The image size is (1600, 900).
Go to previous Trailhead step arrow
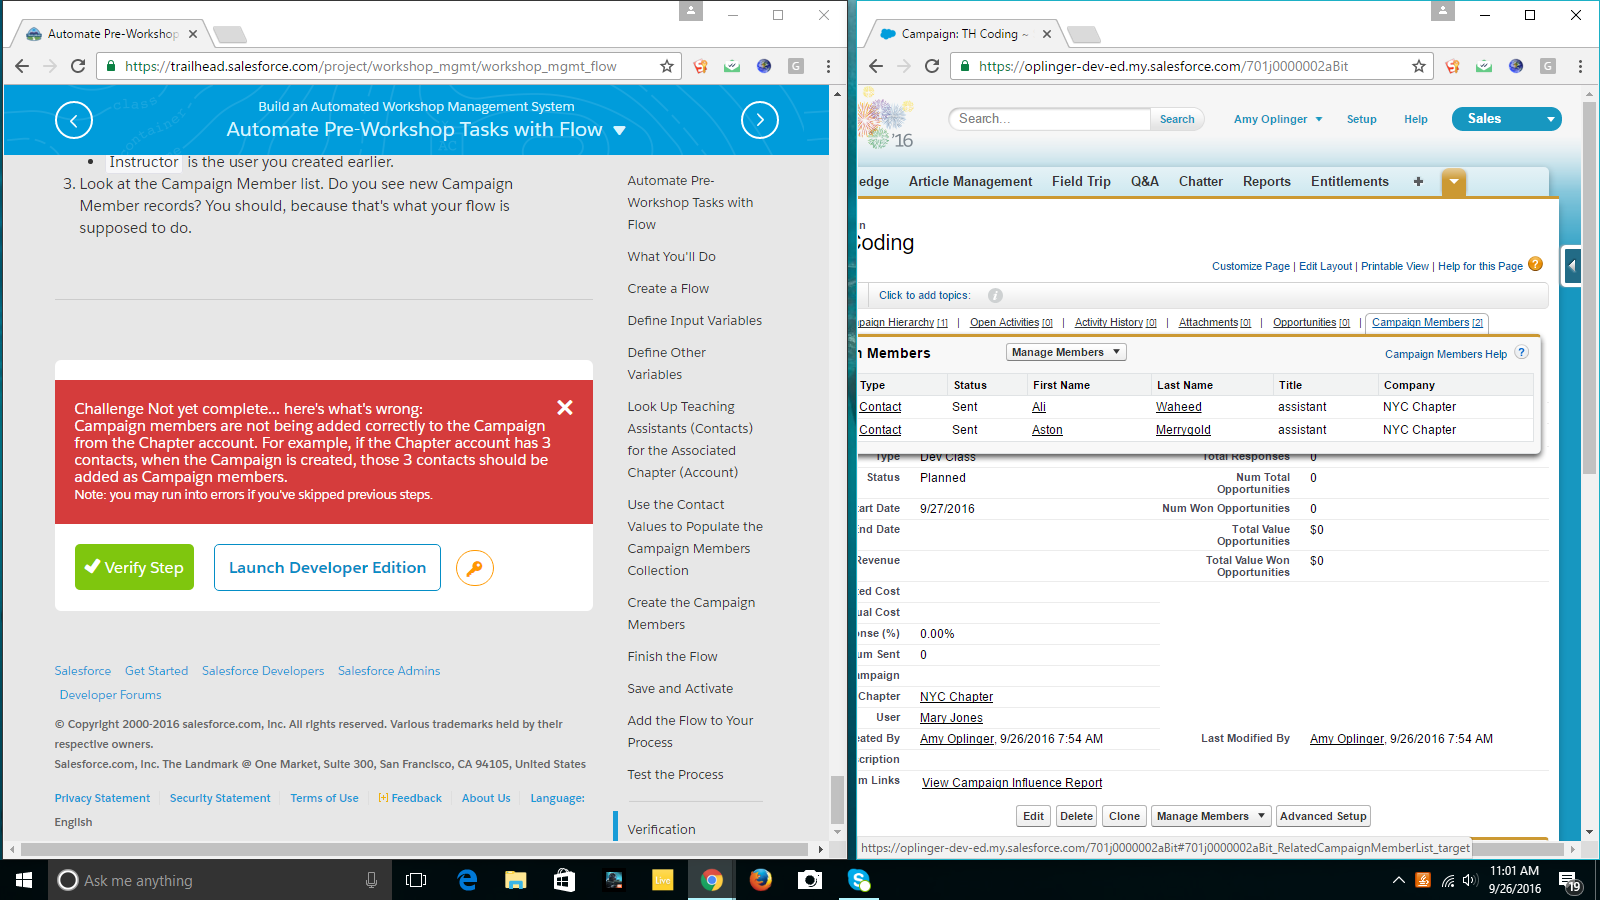click(x=74, y=120)
